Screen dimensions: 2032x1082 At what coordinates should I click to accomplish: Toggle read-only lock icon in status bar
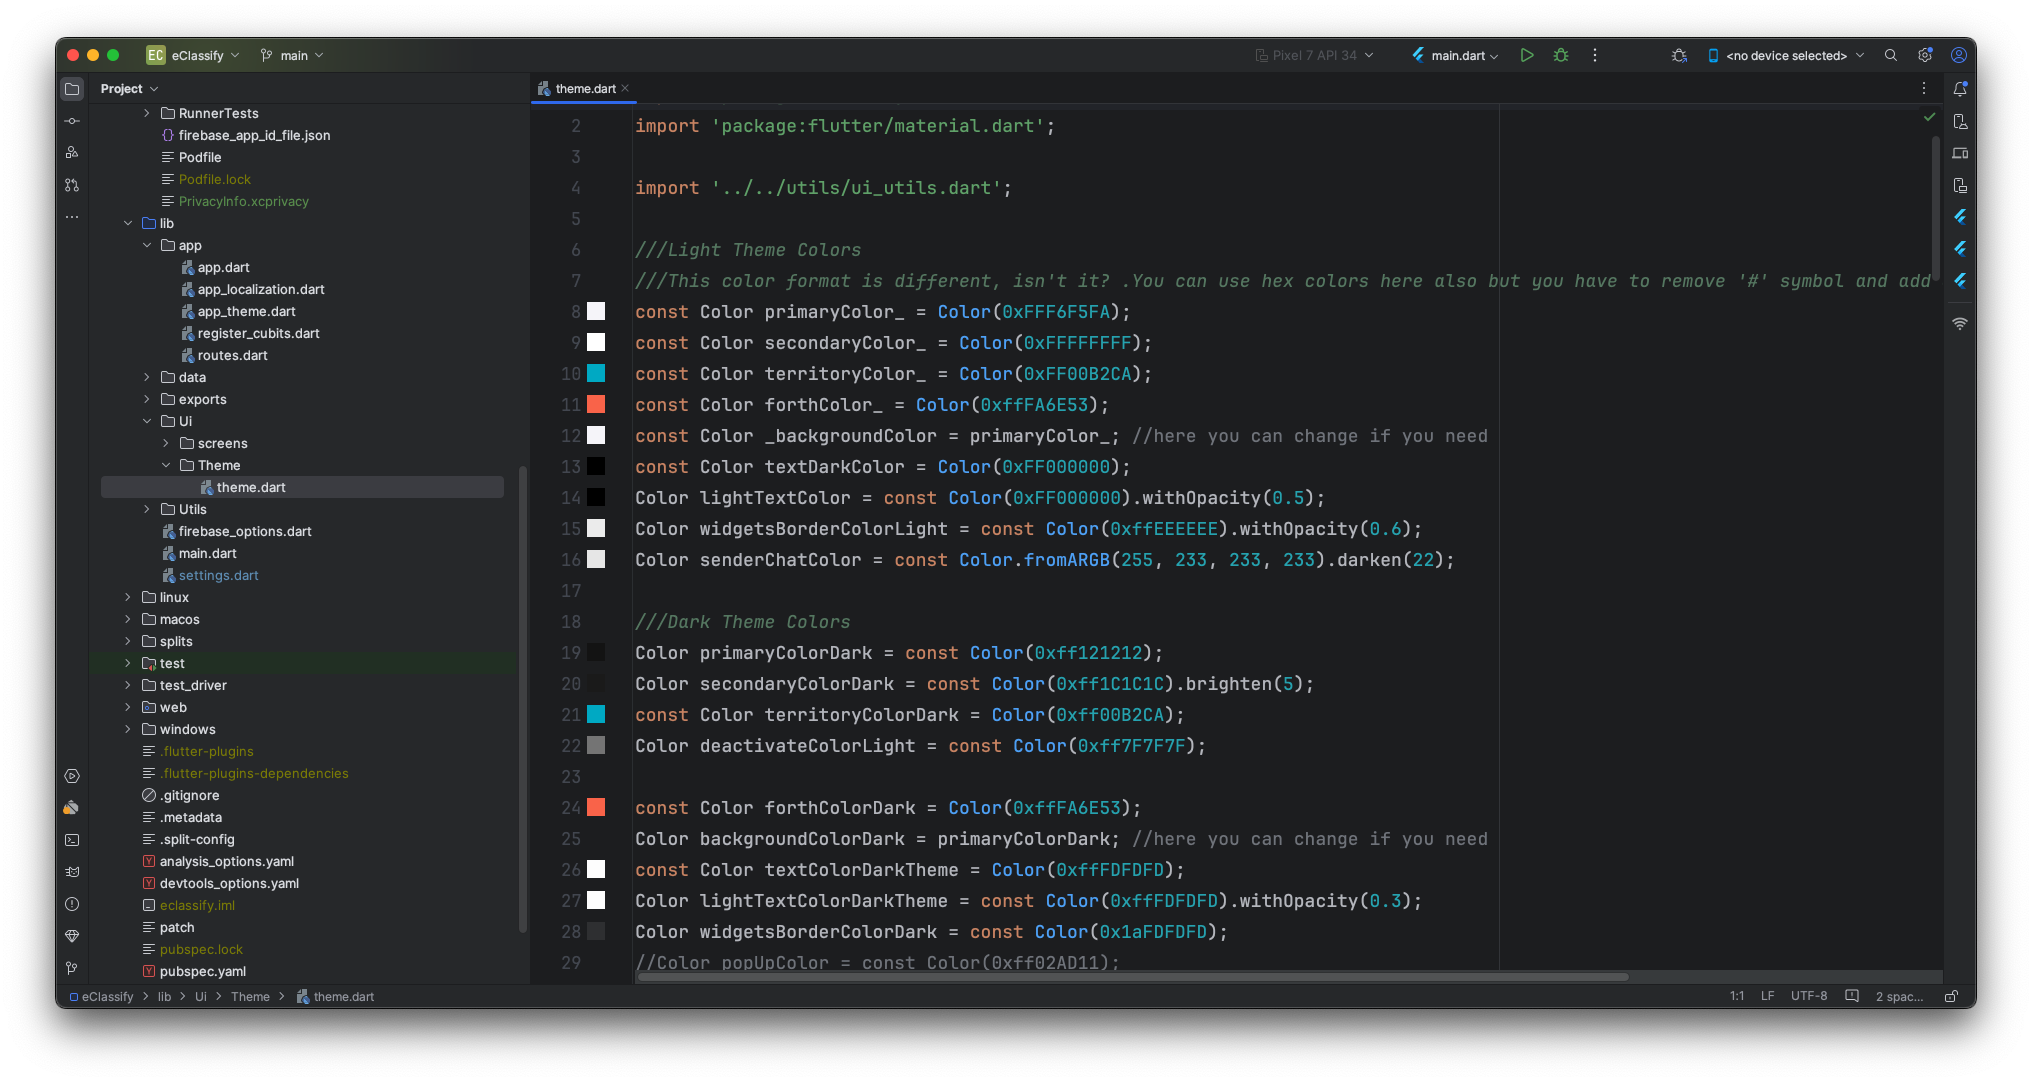1950,996
